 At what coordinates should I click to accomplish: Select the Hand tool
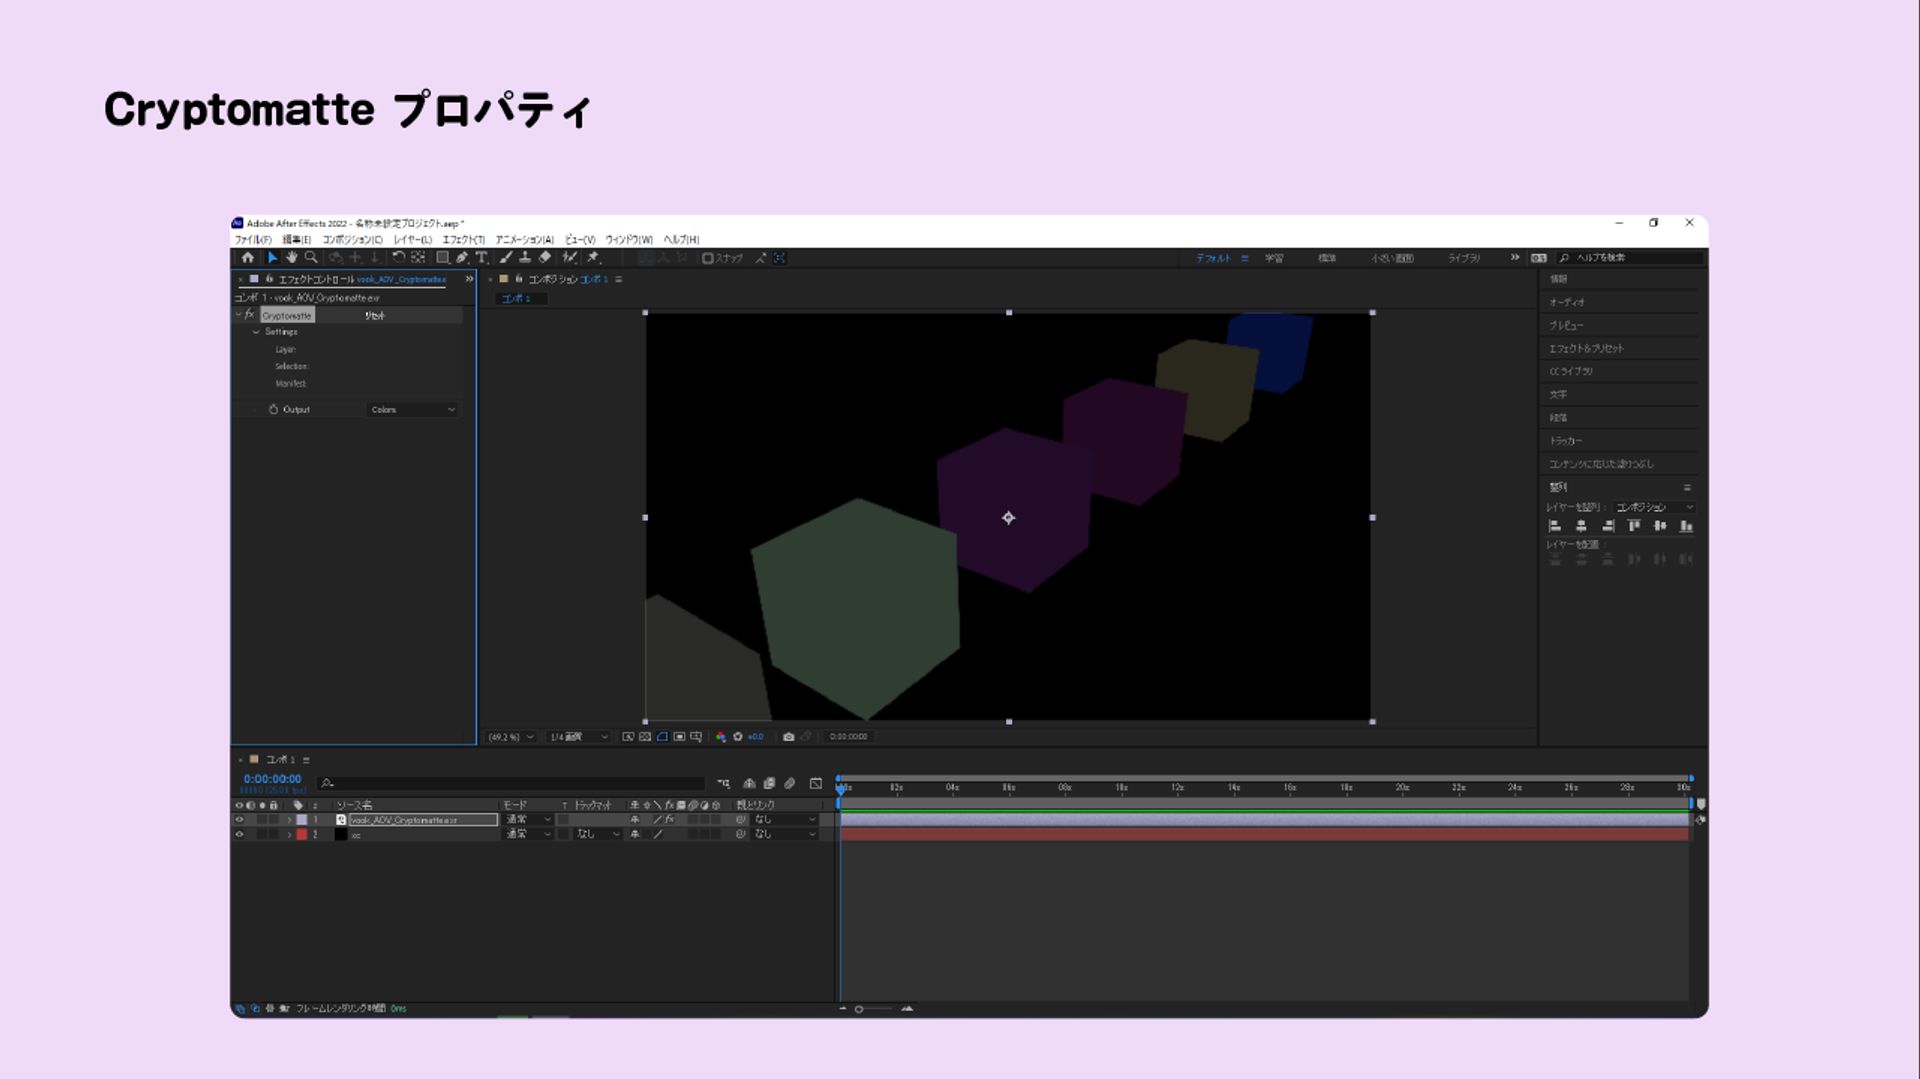click(291, 258)
